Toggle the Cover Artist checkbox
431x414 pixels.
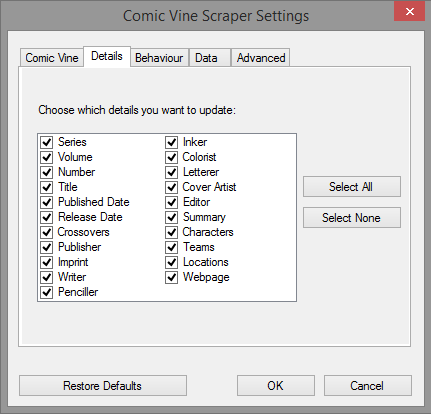point(171,187)
